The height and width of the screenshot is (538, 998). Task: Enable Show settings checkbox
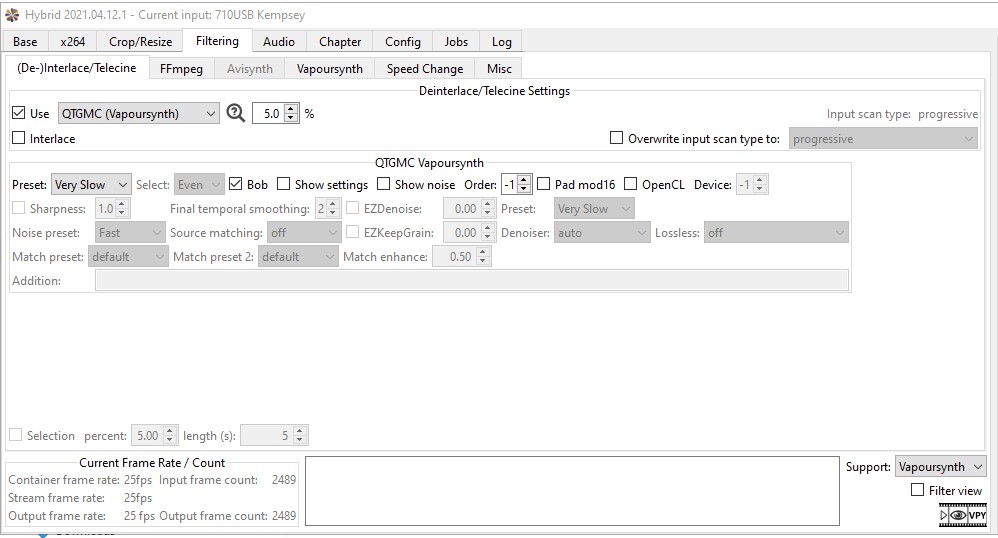[284, 184]
